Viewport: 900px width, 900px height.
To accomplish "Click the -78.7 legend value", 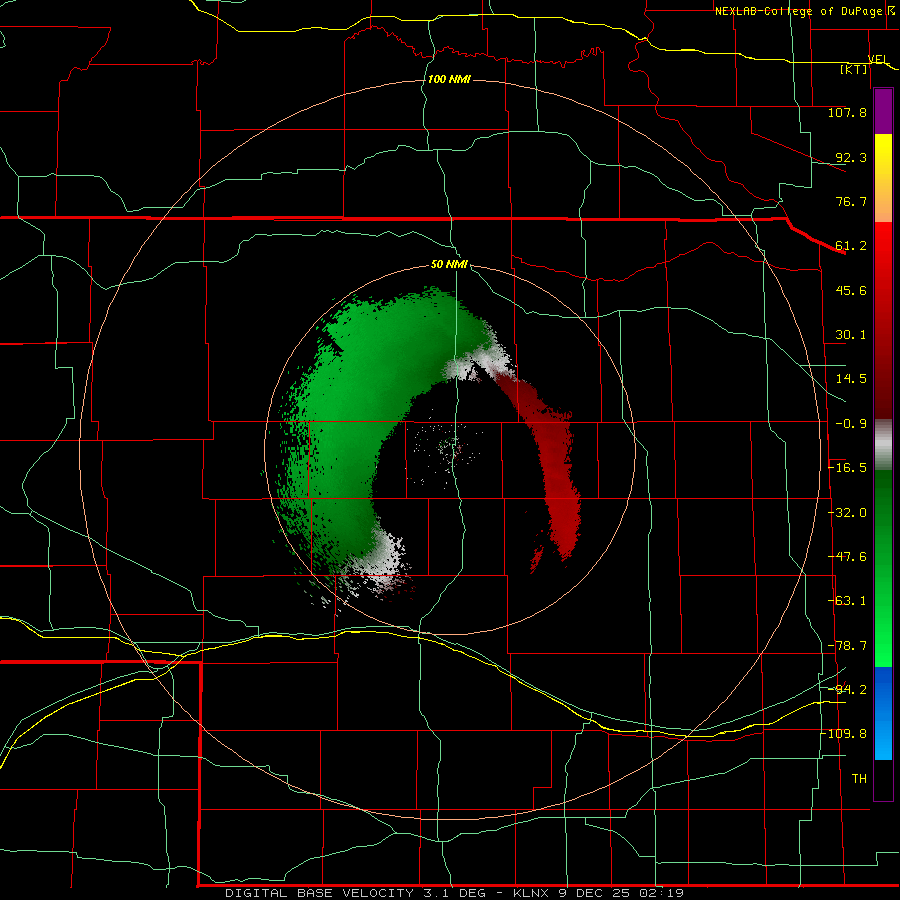I will tap(847, 646).
